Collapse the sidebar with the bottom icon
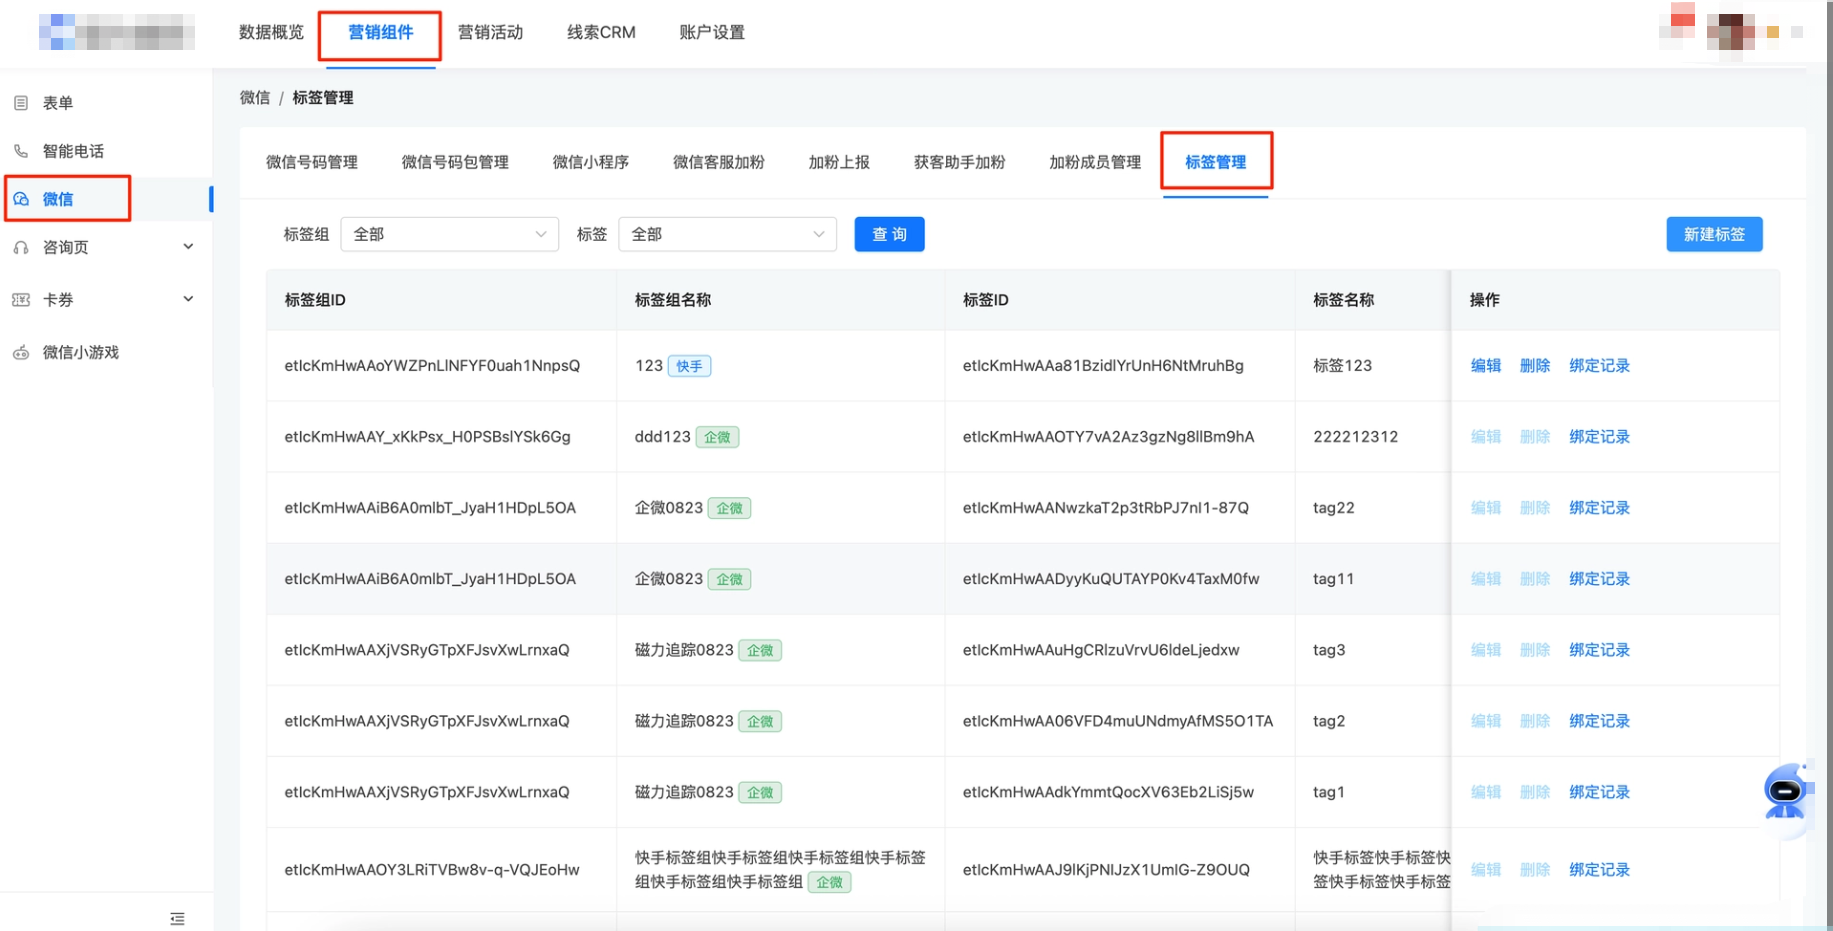The width and height of the screenshot is (1833, 931). tap(177, 918)
